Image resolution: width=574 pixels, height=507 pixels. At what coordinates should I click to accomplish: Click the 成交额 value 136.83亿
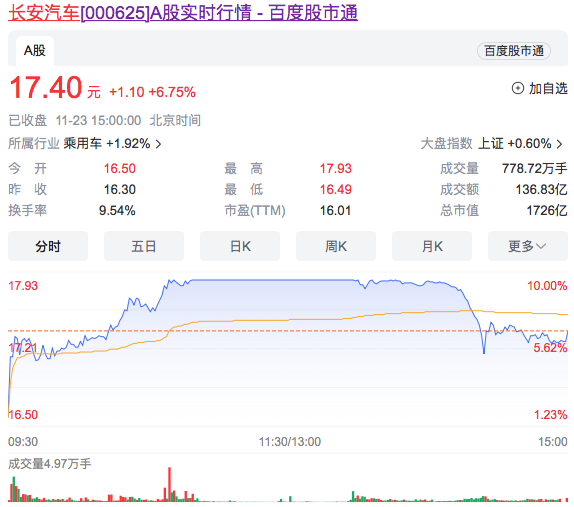pos(541,189)
